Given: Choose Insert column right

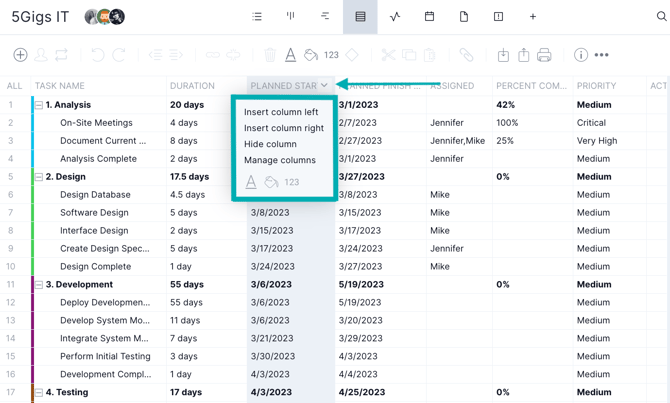Looking at the screenshot, I should tap(284, 128).
